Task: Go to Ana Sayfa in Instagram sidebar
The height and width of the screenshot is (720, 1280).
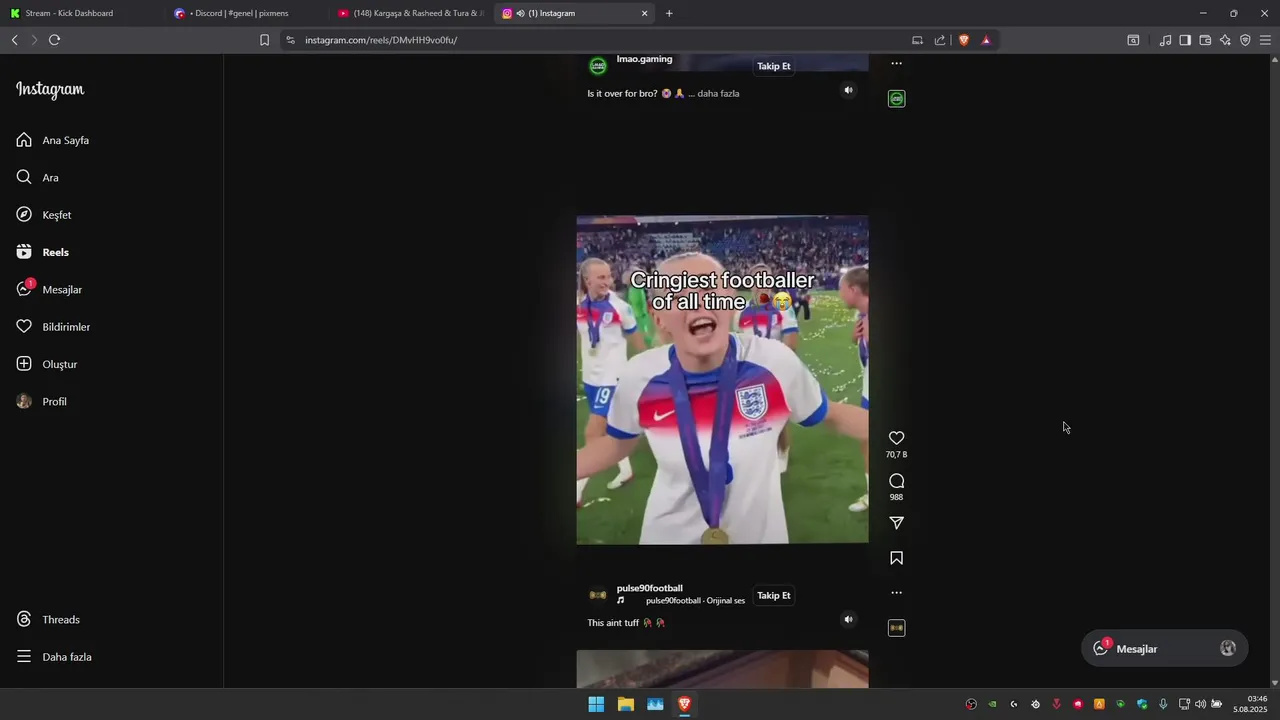Action: [53, 140]
